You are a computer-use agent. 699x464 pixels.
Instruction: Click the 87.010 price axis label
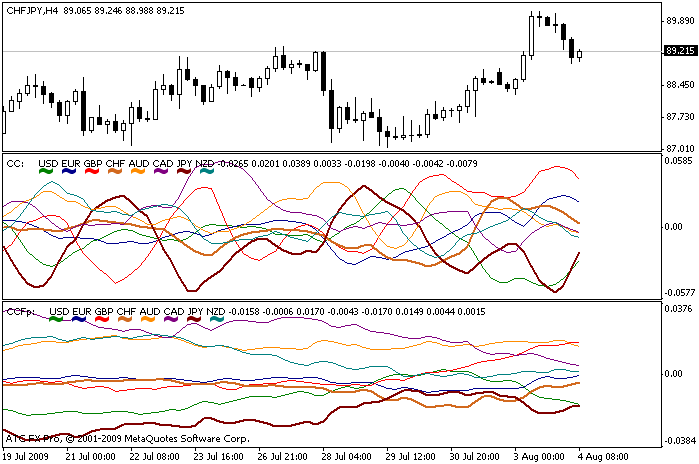pos(680,148)
